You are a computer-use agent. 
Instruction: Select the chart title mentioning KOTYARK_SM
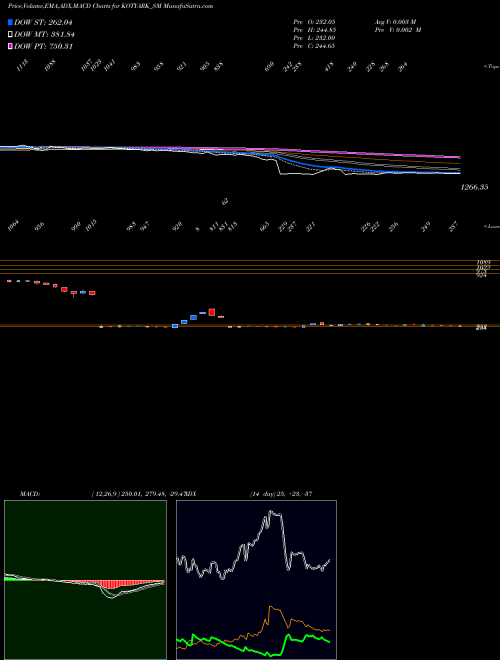click(x=110, y=6)
